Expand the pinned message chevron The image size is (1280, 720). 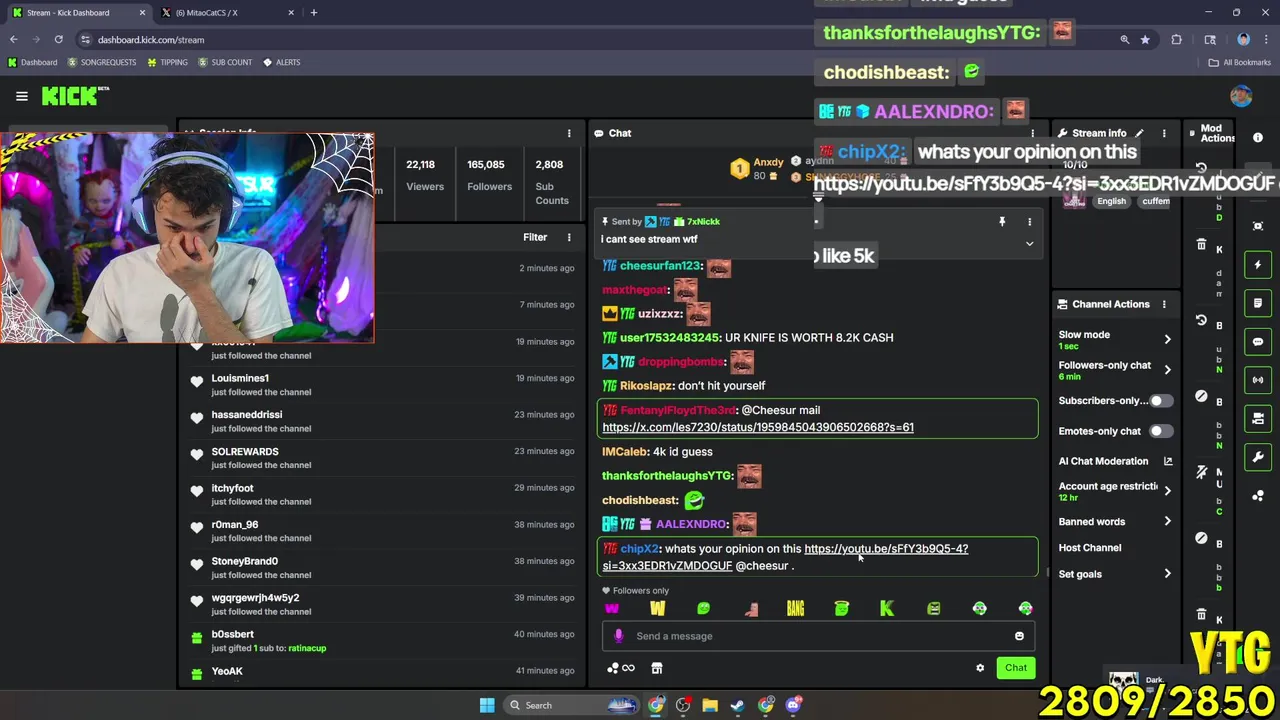point(1029,244)
